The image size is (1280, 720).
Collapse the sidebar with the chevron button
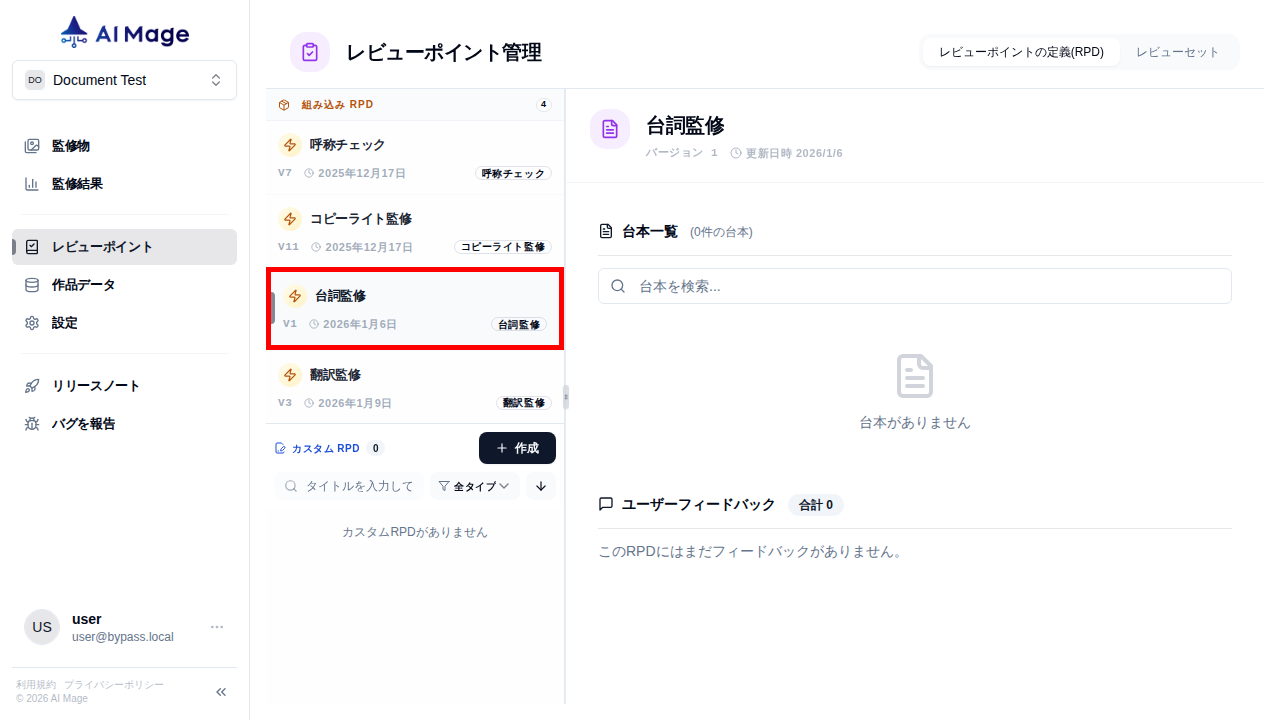click(x=220, y=691)
